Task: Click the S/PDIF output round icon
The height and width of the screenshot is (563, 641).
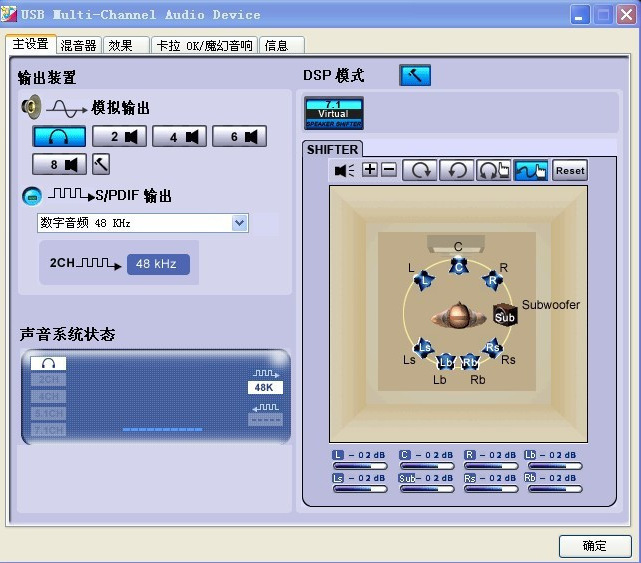Action: [x=32, y=196]
